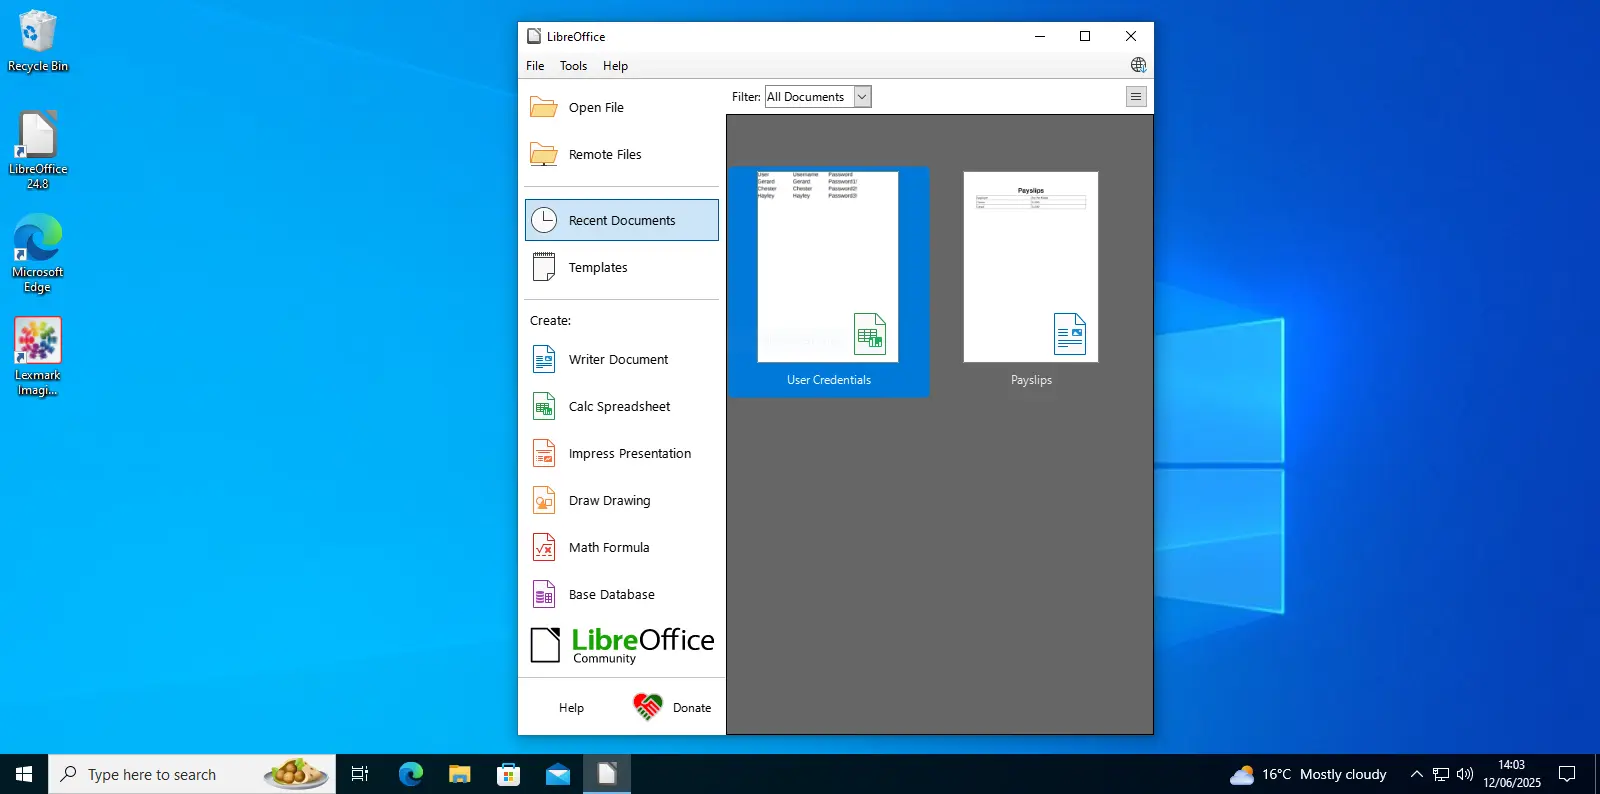The width and height of the screenshot is (1600, 794).
Task: Click the Calc Spreadsheet icon
Action: 544,406
